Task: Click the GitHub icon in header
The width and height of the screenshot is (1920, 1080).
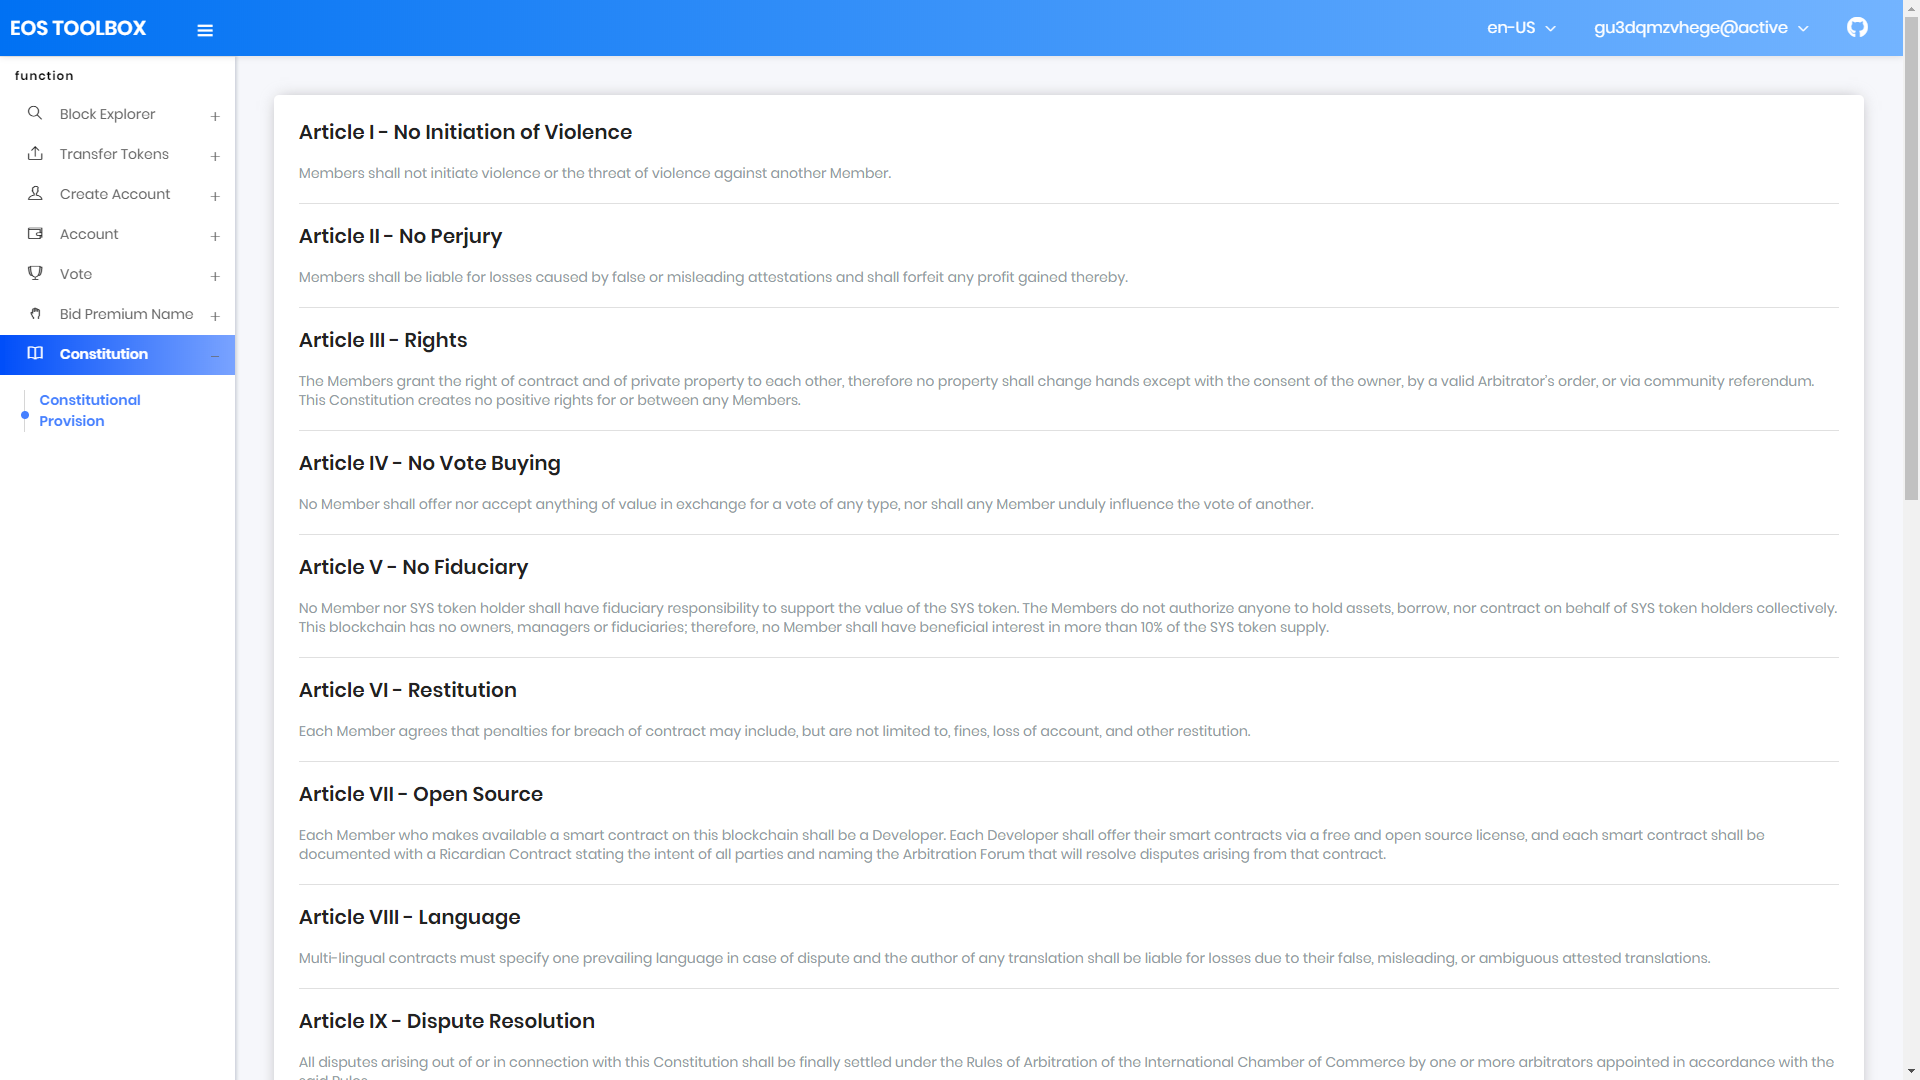Action: tap(1857, 28)
